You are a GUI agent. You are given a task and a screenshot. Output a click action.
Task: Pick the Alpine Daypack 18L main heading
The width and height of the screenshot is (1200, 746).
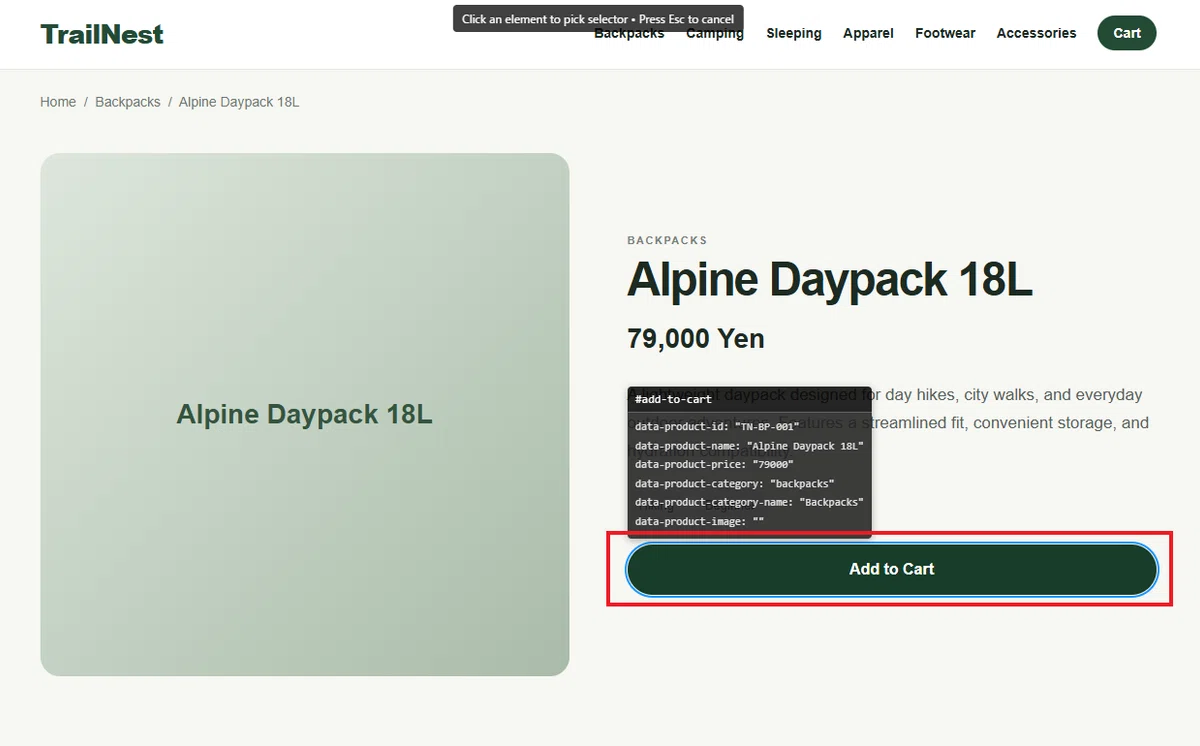coord(829,280)
